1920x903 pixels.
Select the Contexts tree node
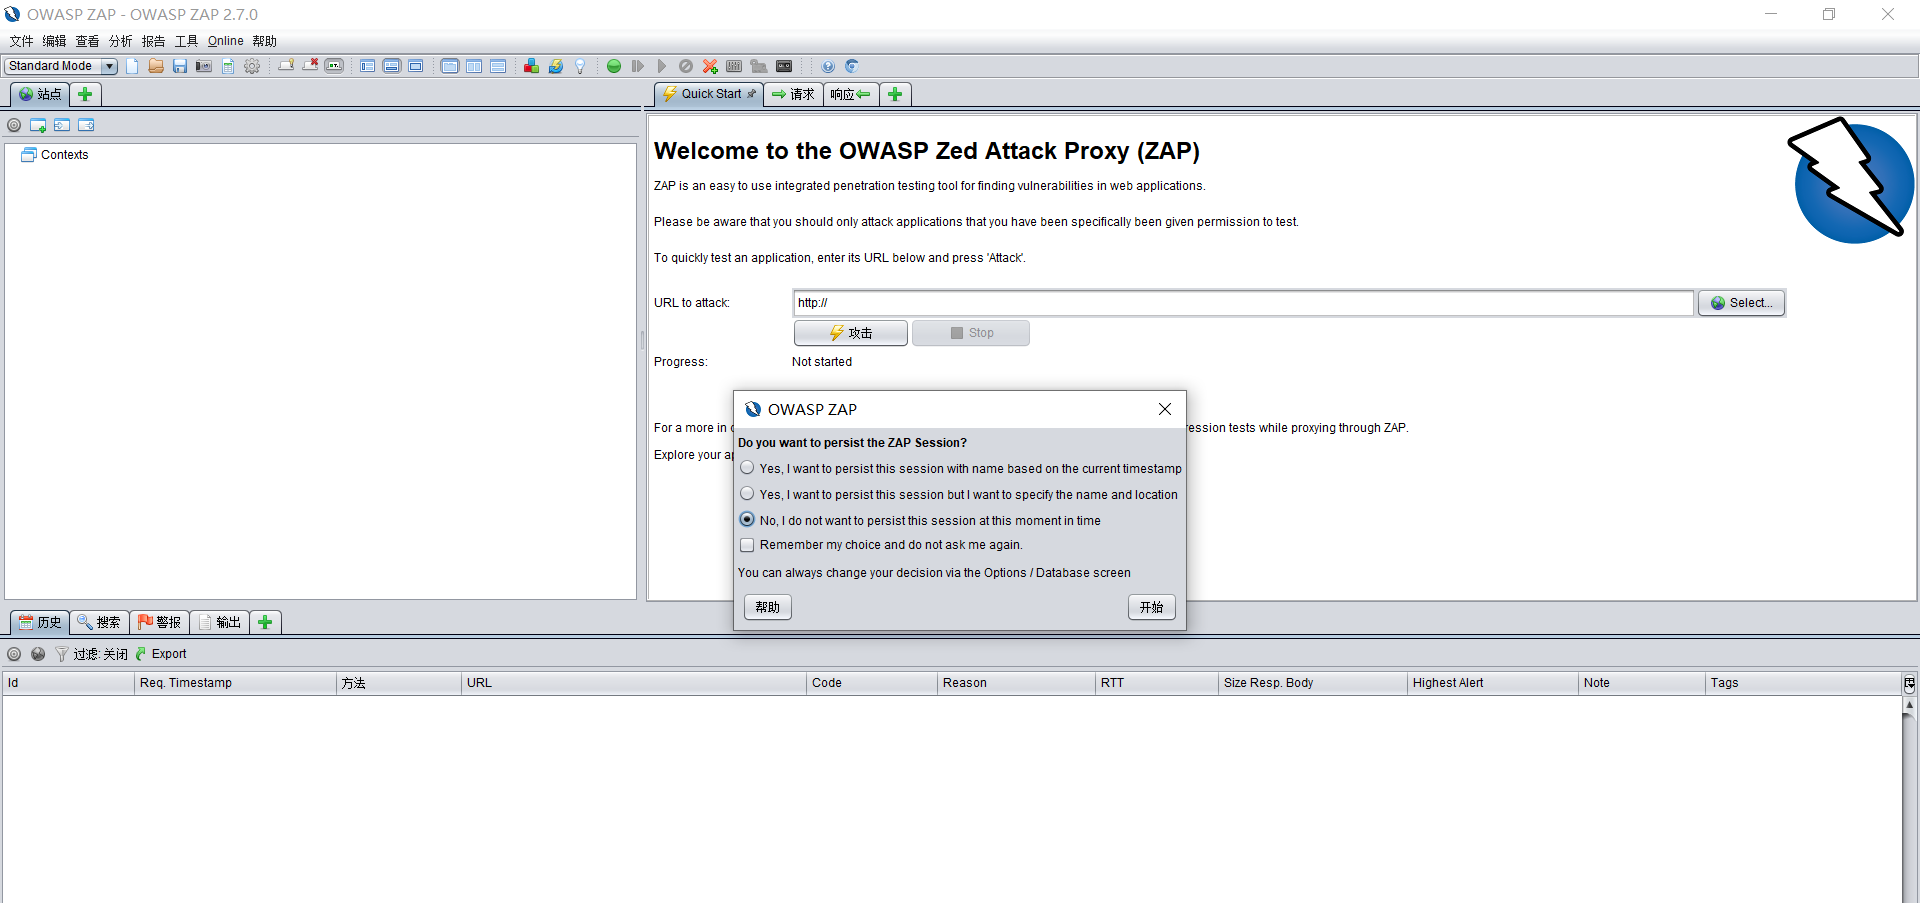(x=55, y=155)
